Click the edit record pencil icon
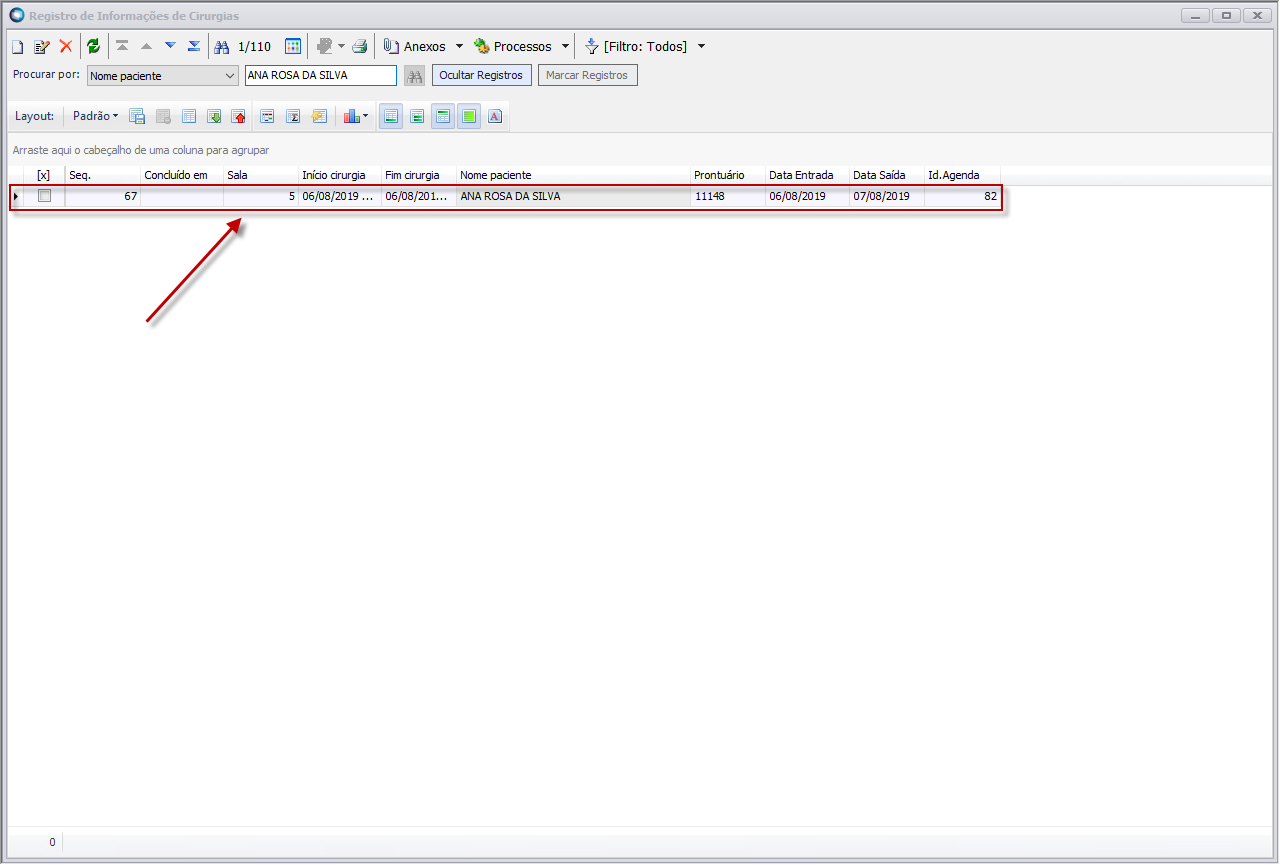The height and width of the screenshot is (865, 1280). tap(41, 46)
